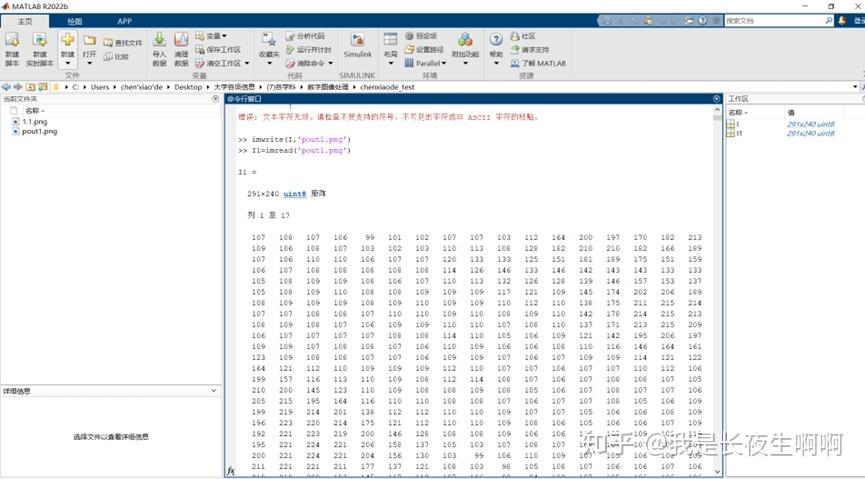Viewport: 865px width, 479px height.
Task: Open the Add-Ons (附加功能) icon
Action: pos(465,41)
